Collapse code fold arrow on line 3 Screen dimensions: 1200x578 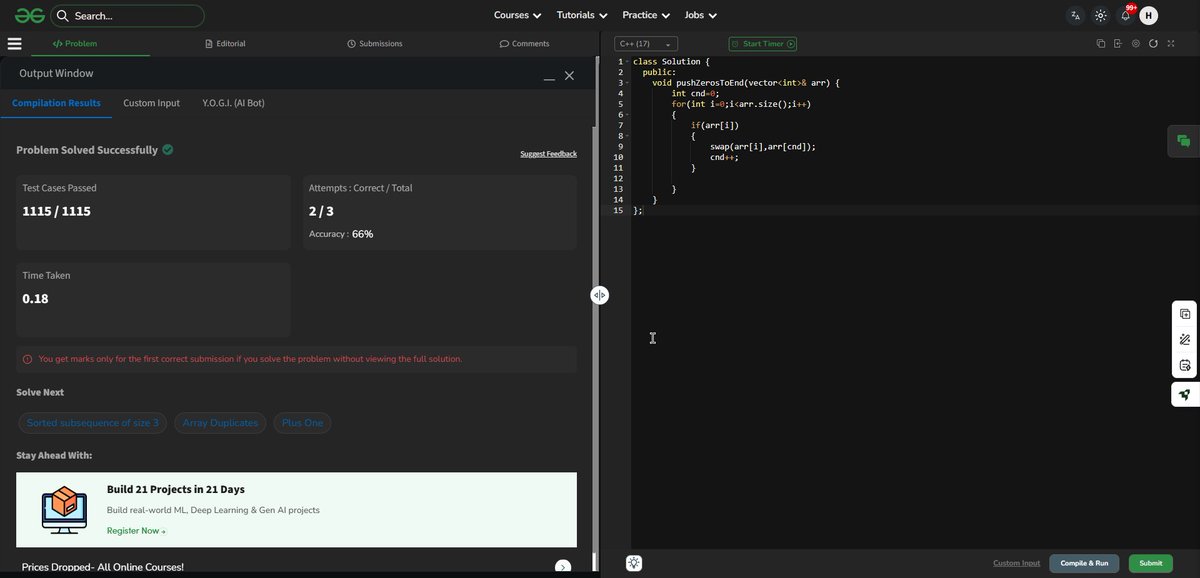coord(628,83)
